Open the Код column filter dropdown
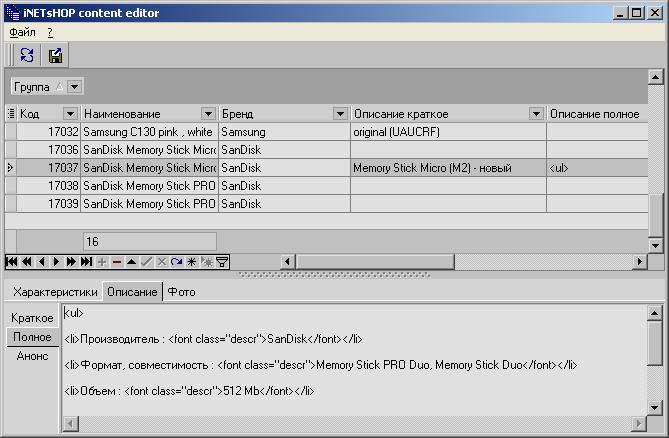 70,113
